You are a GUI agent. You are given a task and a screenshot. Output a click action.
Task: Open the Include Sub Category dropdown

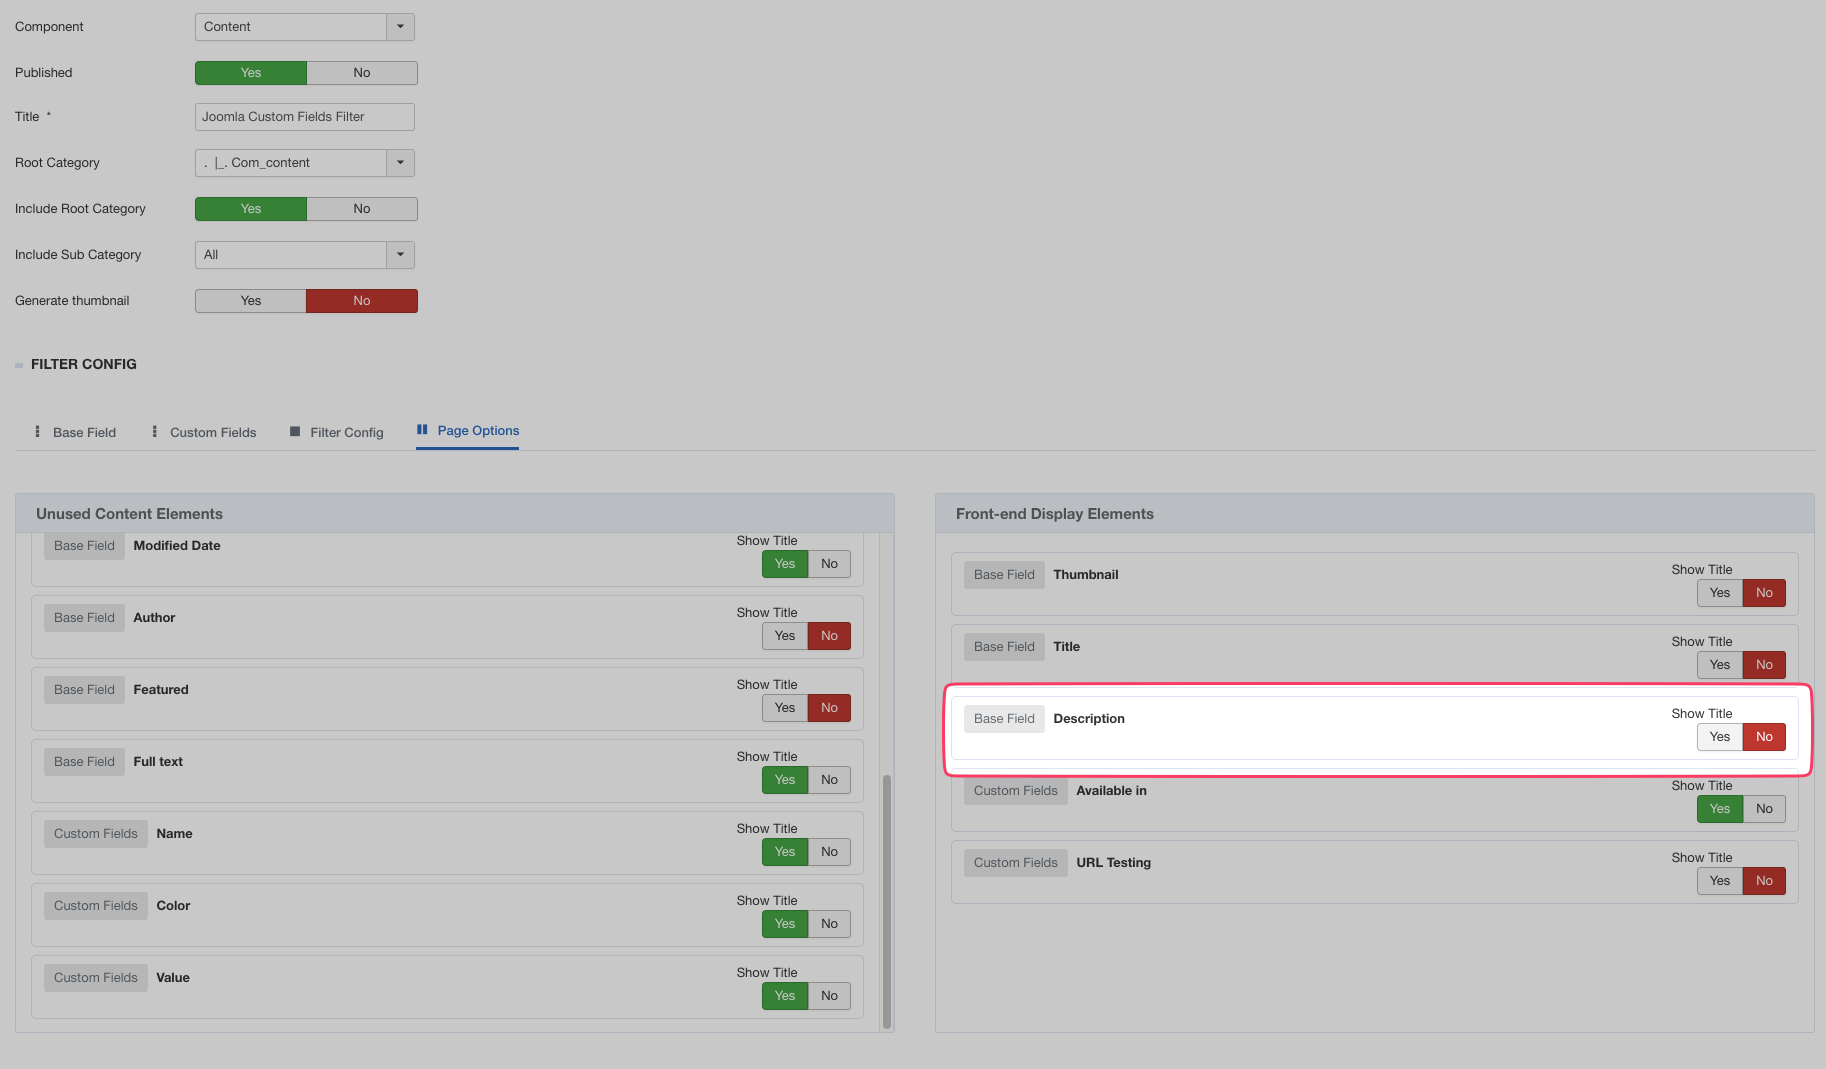click(x=400, y=255)
